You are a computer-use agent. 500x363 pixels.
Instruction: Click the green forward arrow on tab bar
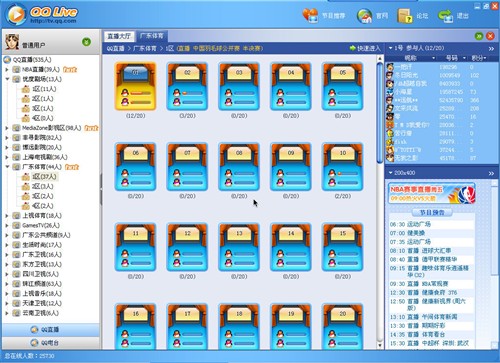pyautogui.click(x=479, y=36)
